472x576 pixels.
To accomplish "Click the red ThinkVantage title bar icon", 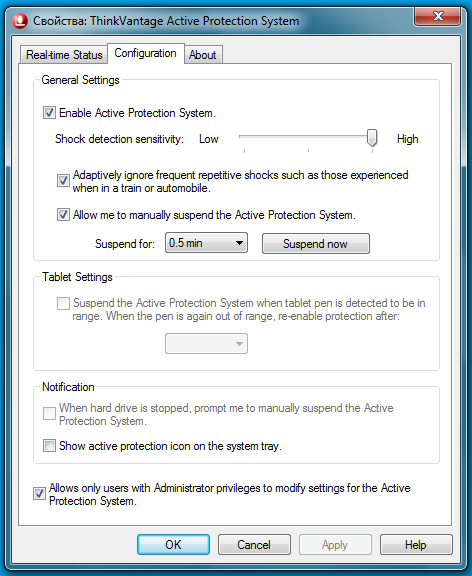I will [x=19, y=21].
